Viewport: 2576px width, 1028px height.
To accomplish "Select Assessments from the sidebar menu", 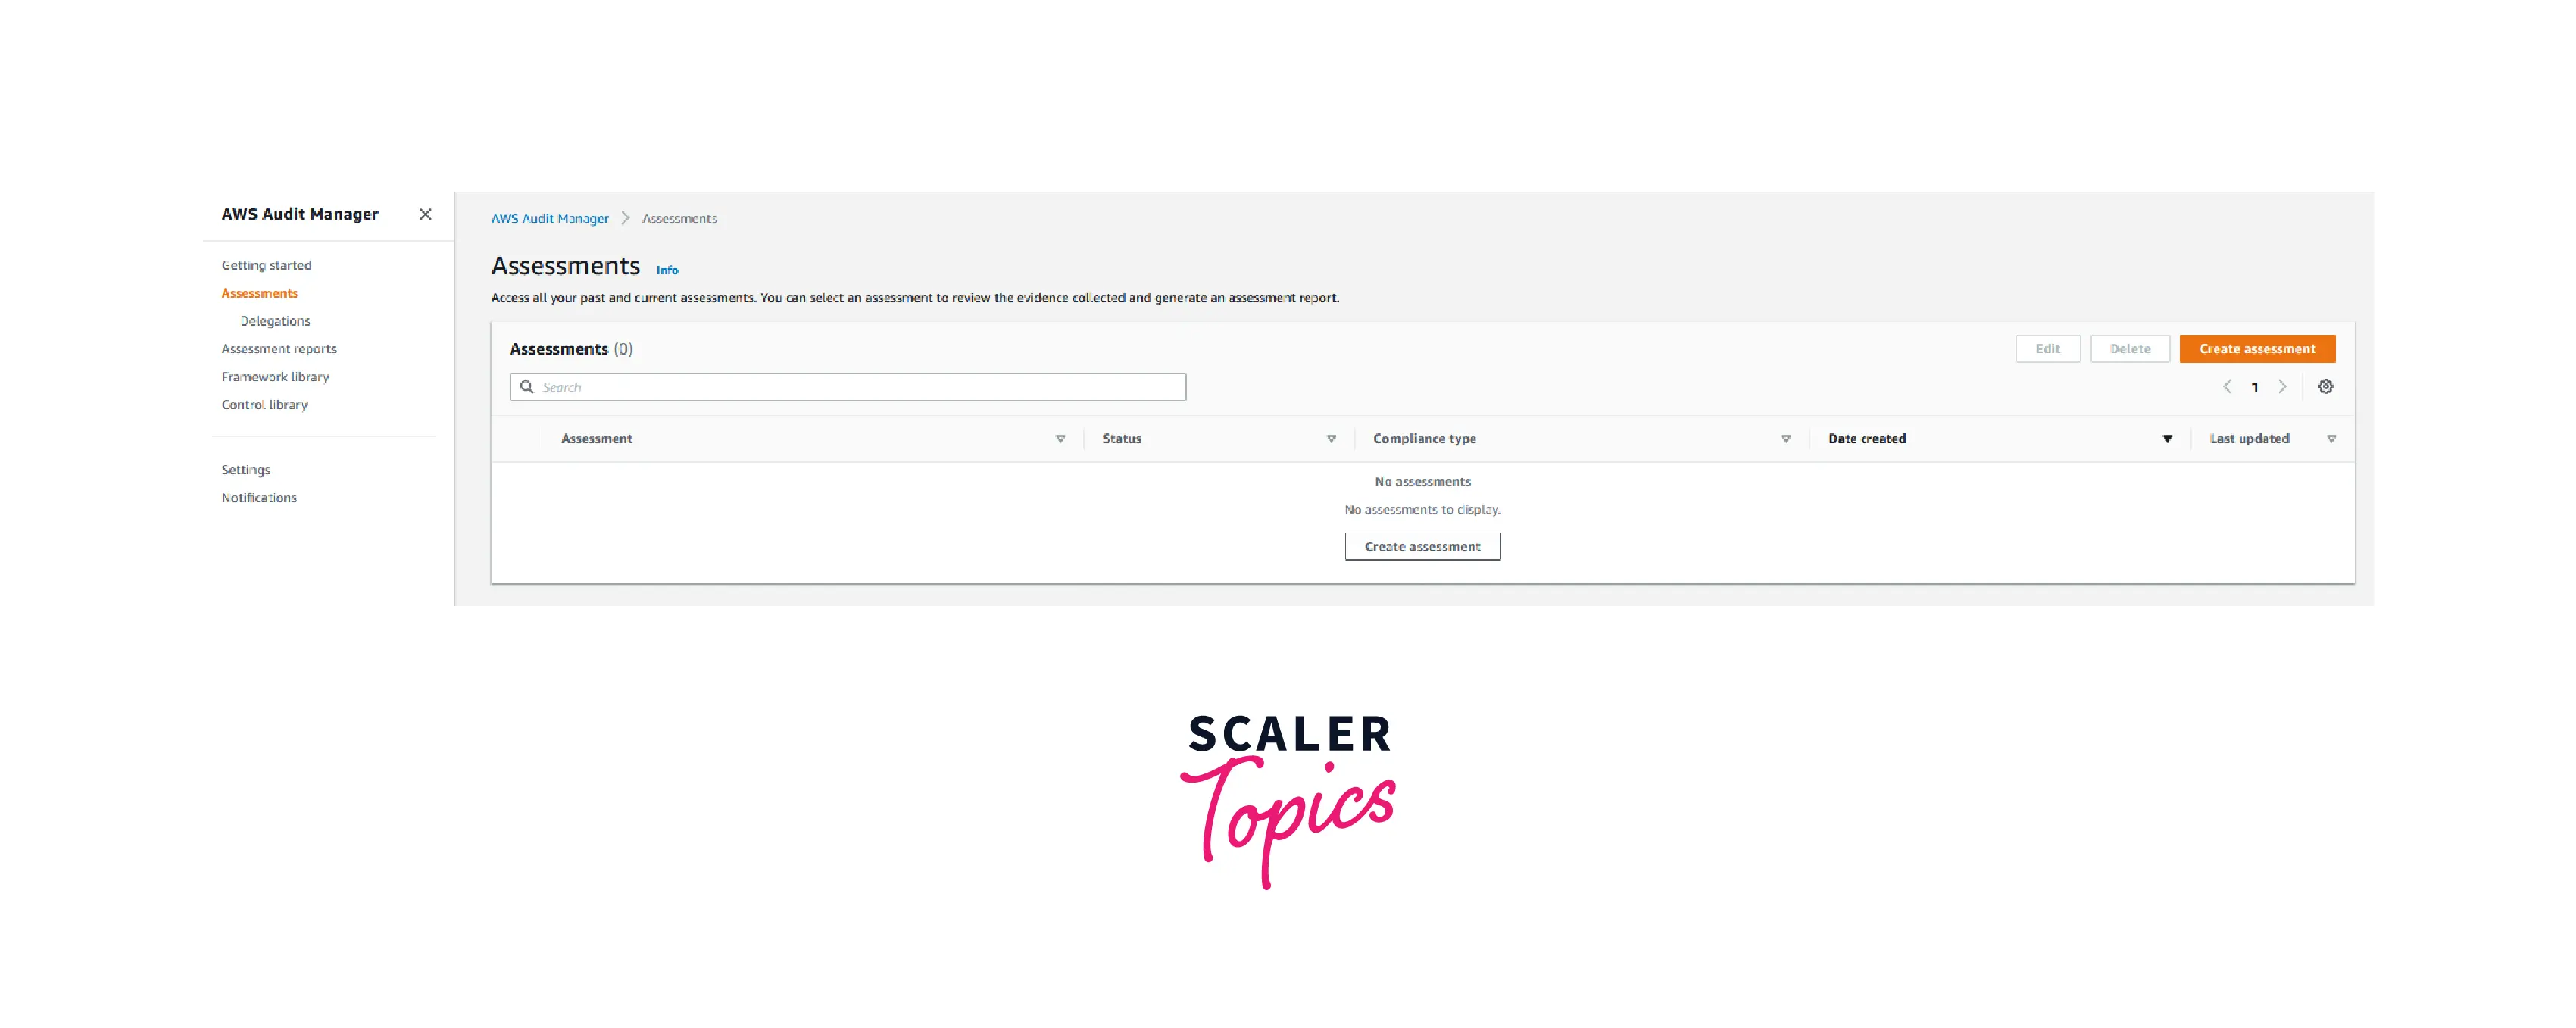I will tap(260, 292).
